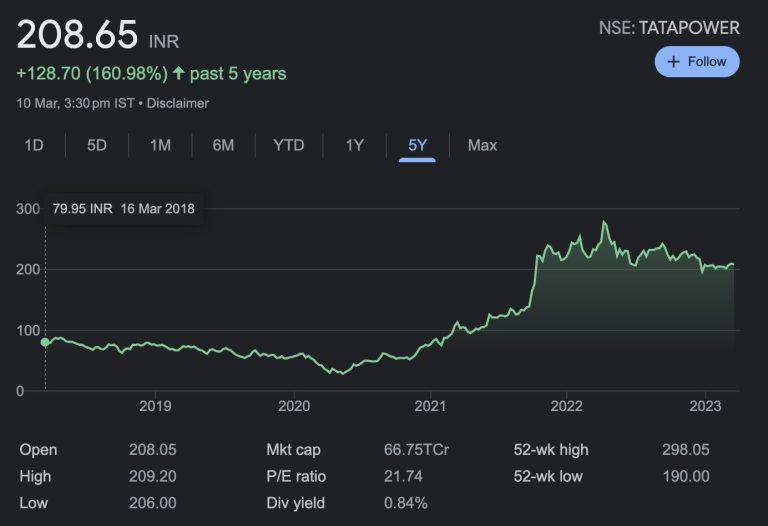Viewport: 768px width, 526px height.
Task: Click the P/E ratio label
Action: pos(296,476)
